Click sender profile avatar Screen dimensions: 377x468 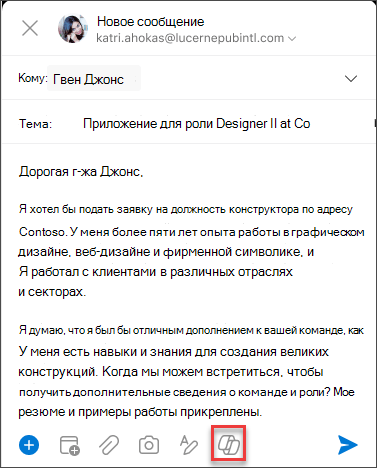(73, 29)
